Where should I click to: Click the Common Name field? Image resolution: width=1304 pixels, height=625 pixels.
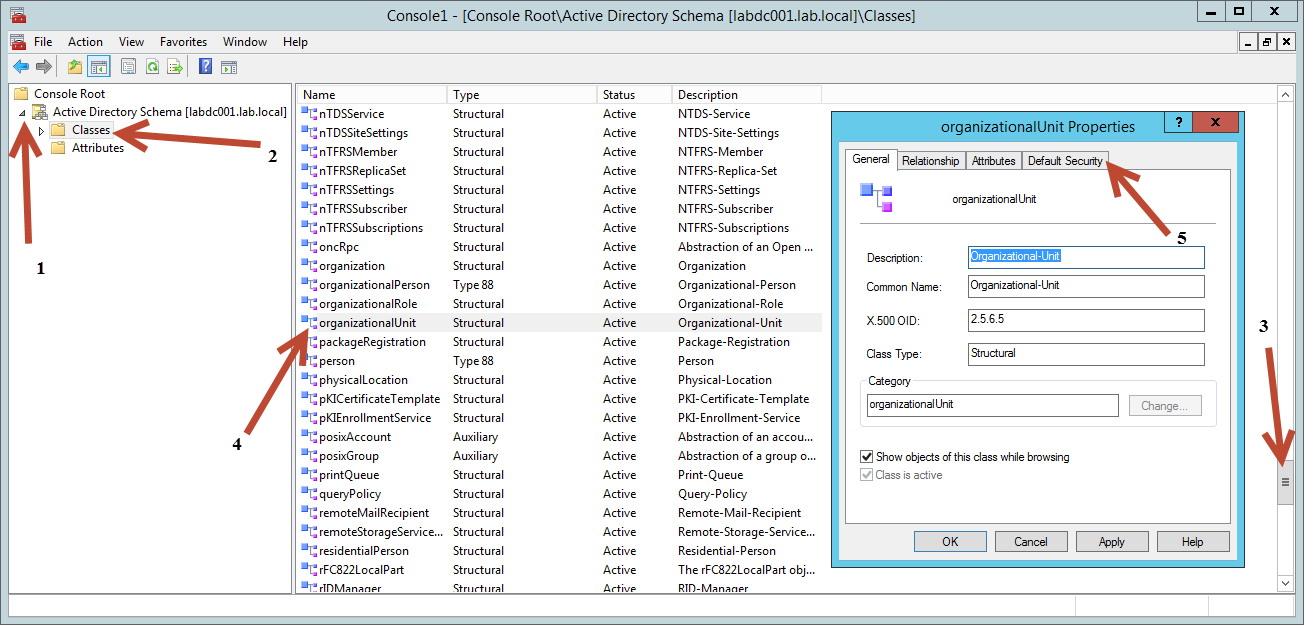pos(1086,286)
